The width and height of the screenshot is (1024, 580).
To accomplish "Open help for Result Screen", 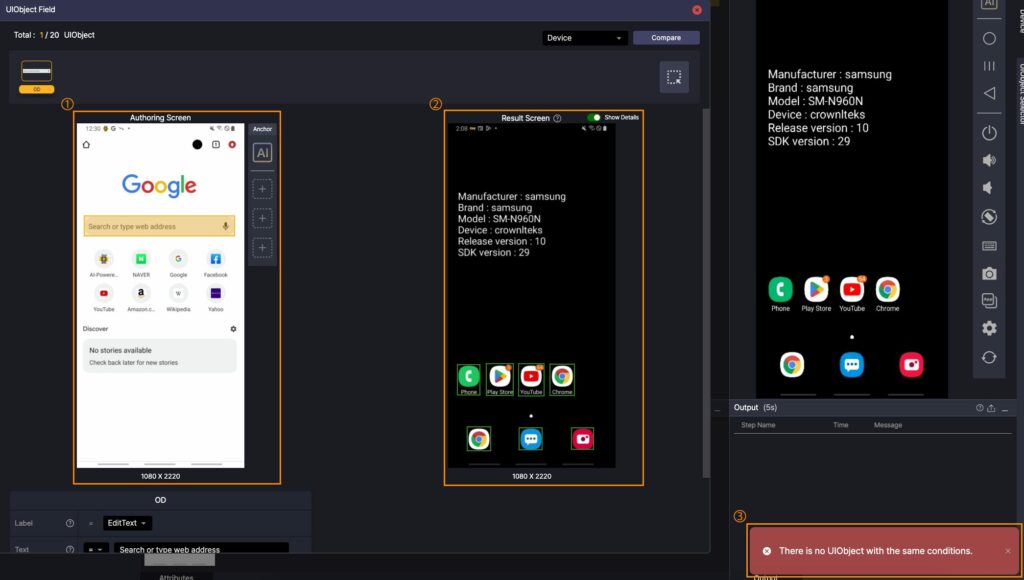I will coord(557,118).
